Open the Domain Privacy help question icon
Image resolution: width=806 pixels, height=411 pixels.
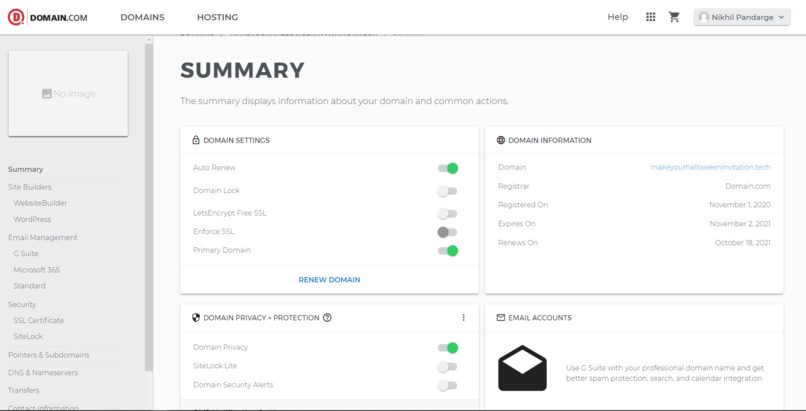click(327, 317)
